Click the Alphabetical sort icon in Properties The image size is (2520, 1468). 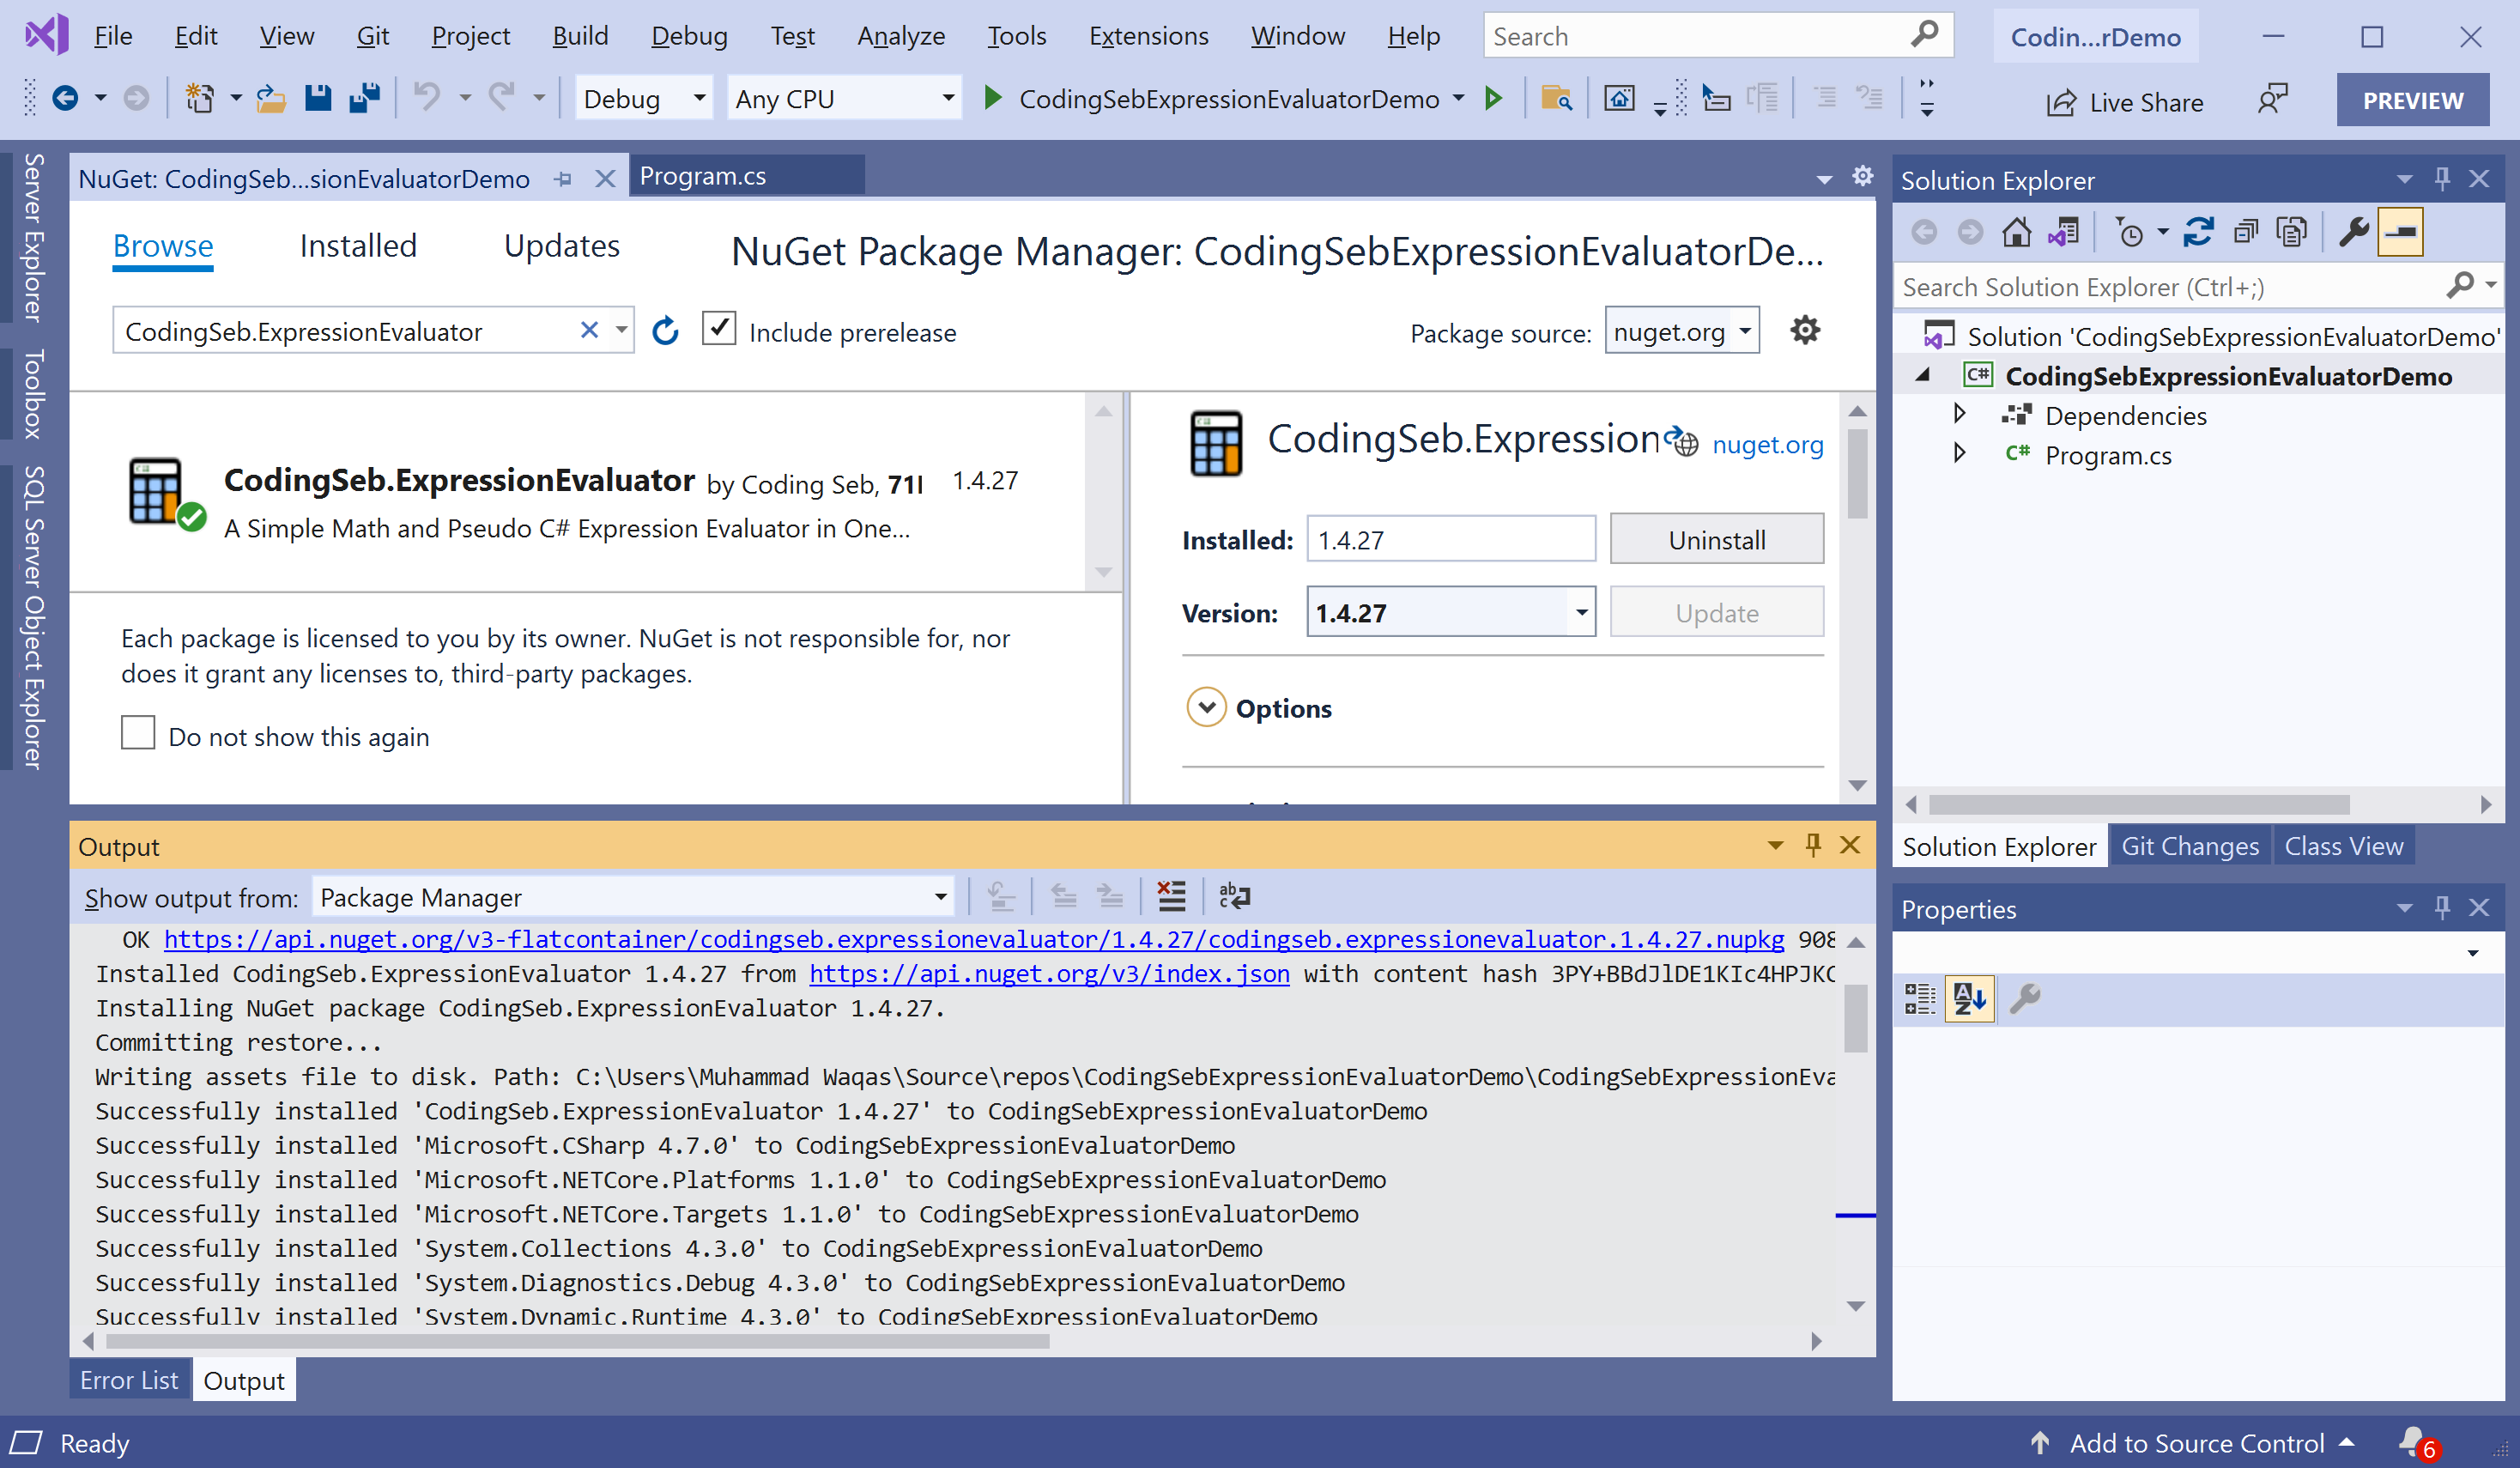(1969, 998)
